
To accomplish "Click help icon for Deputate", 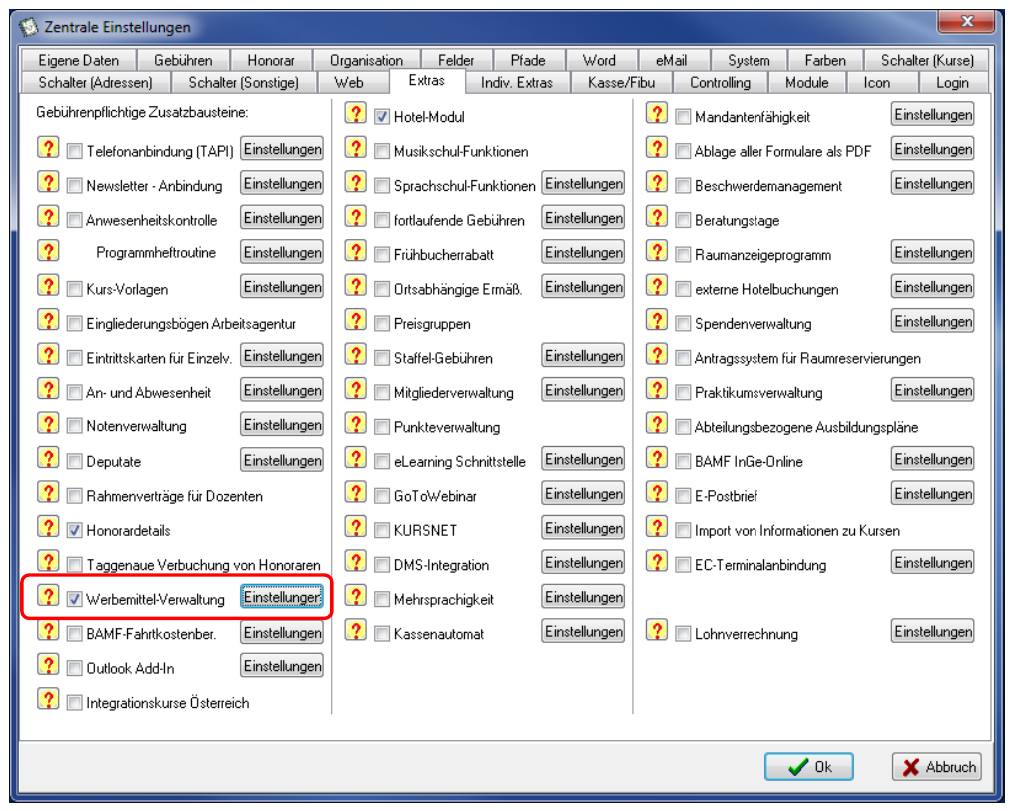I will tap(48, 459).
